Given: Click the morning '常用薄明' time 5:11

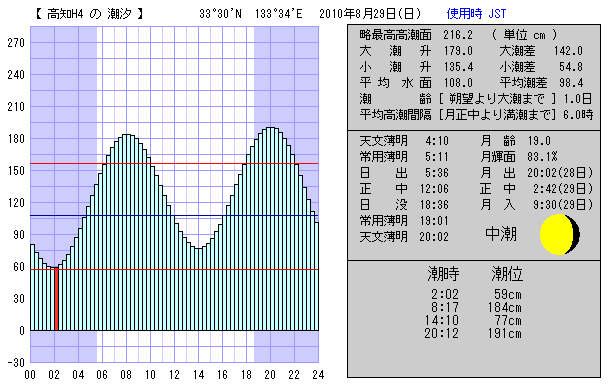Looking at the screenshot, I should click(436, 157).
